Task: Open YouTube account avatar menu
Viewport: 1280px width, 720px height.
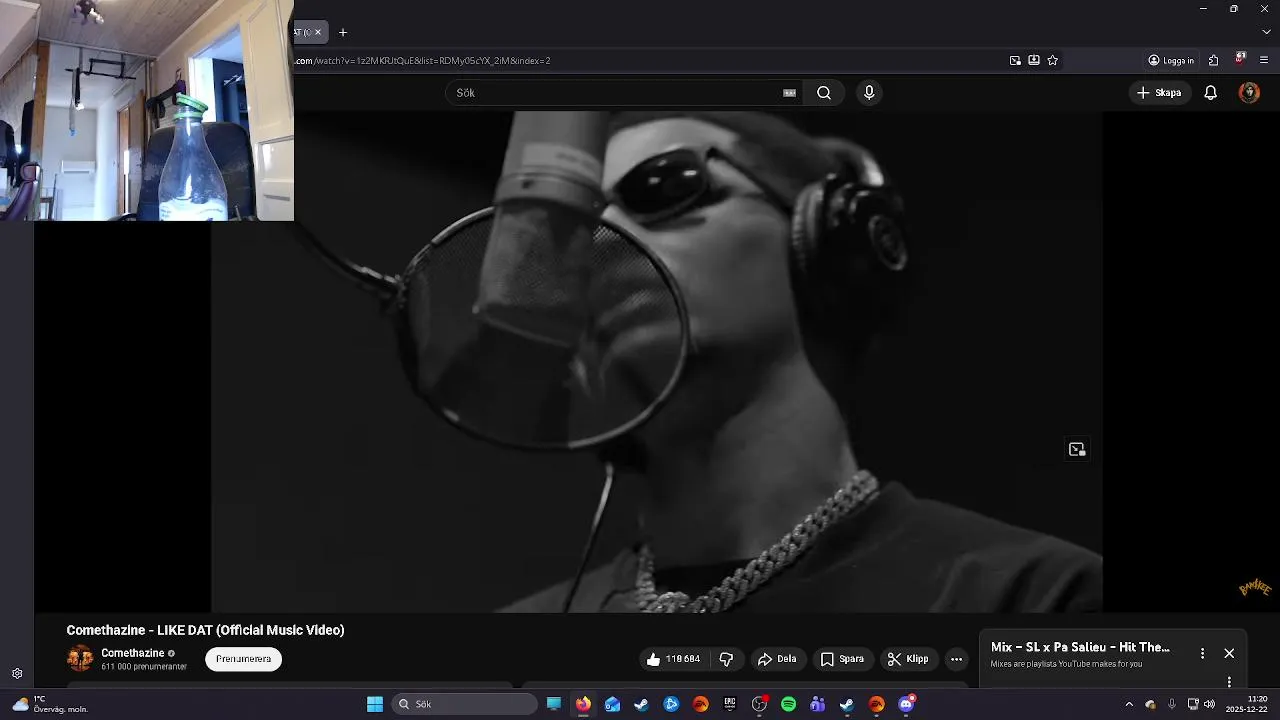Action: (1249, 93)
